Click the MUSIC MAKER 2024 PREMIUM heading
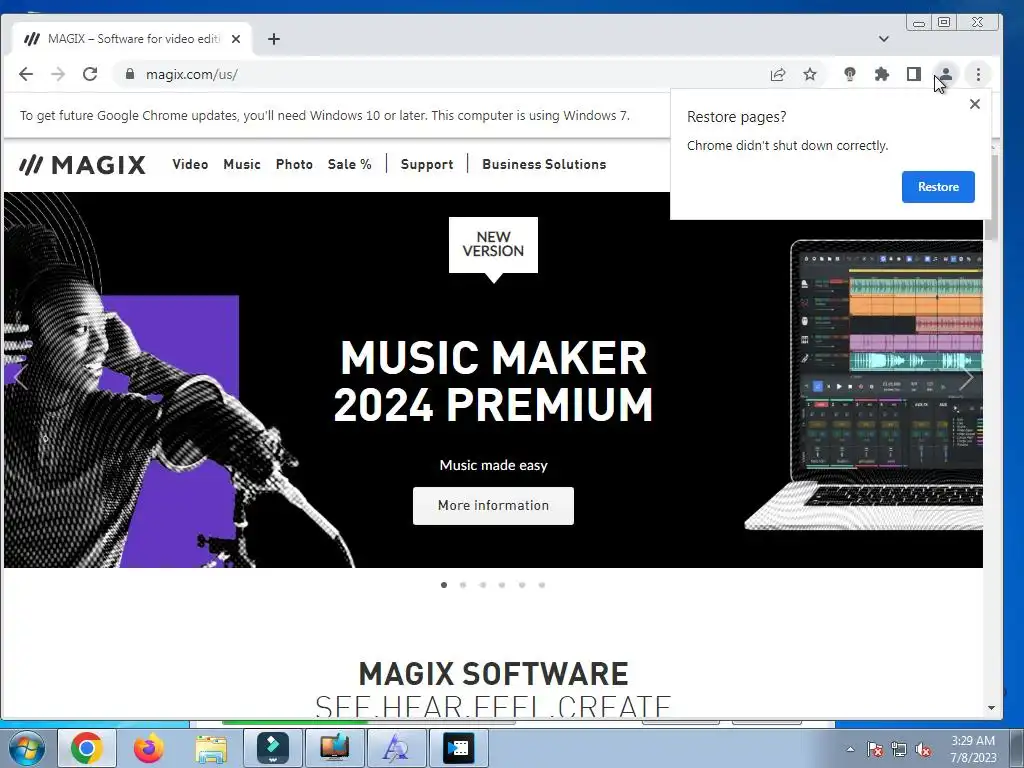This screenshot has width=1024, height=768. [x=493, y=381]
